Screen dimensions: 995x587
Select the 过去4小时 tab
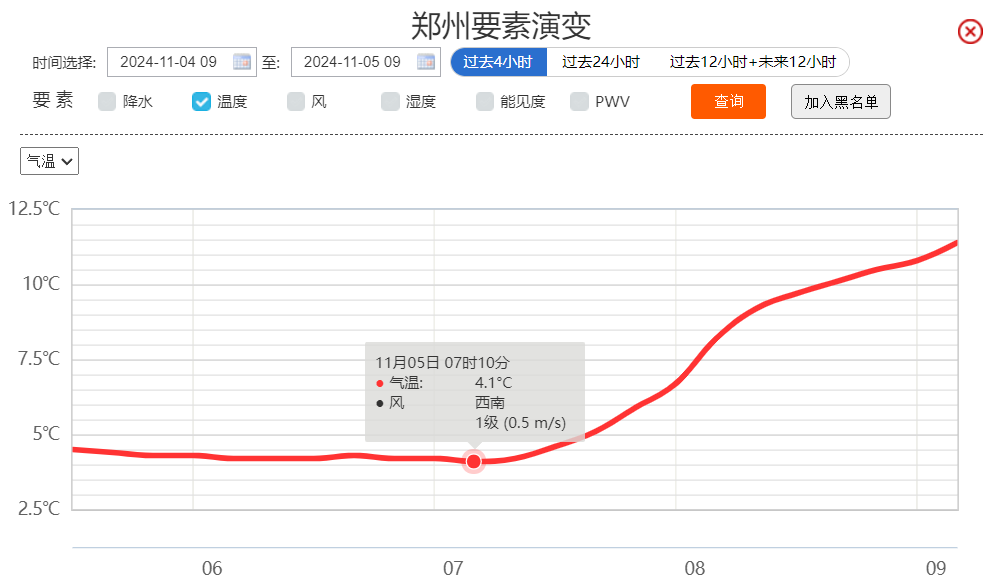(499, 62)
